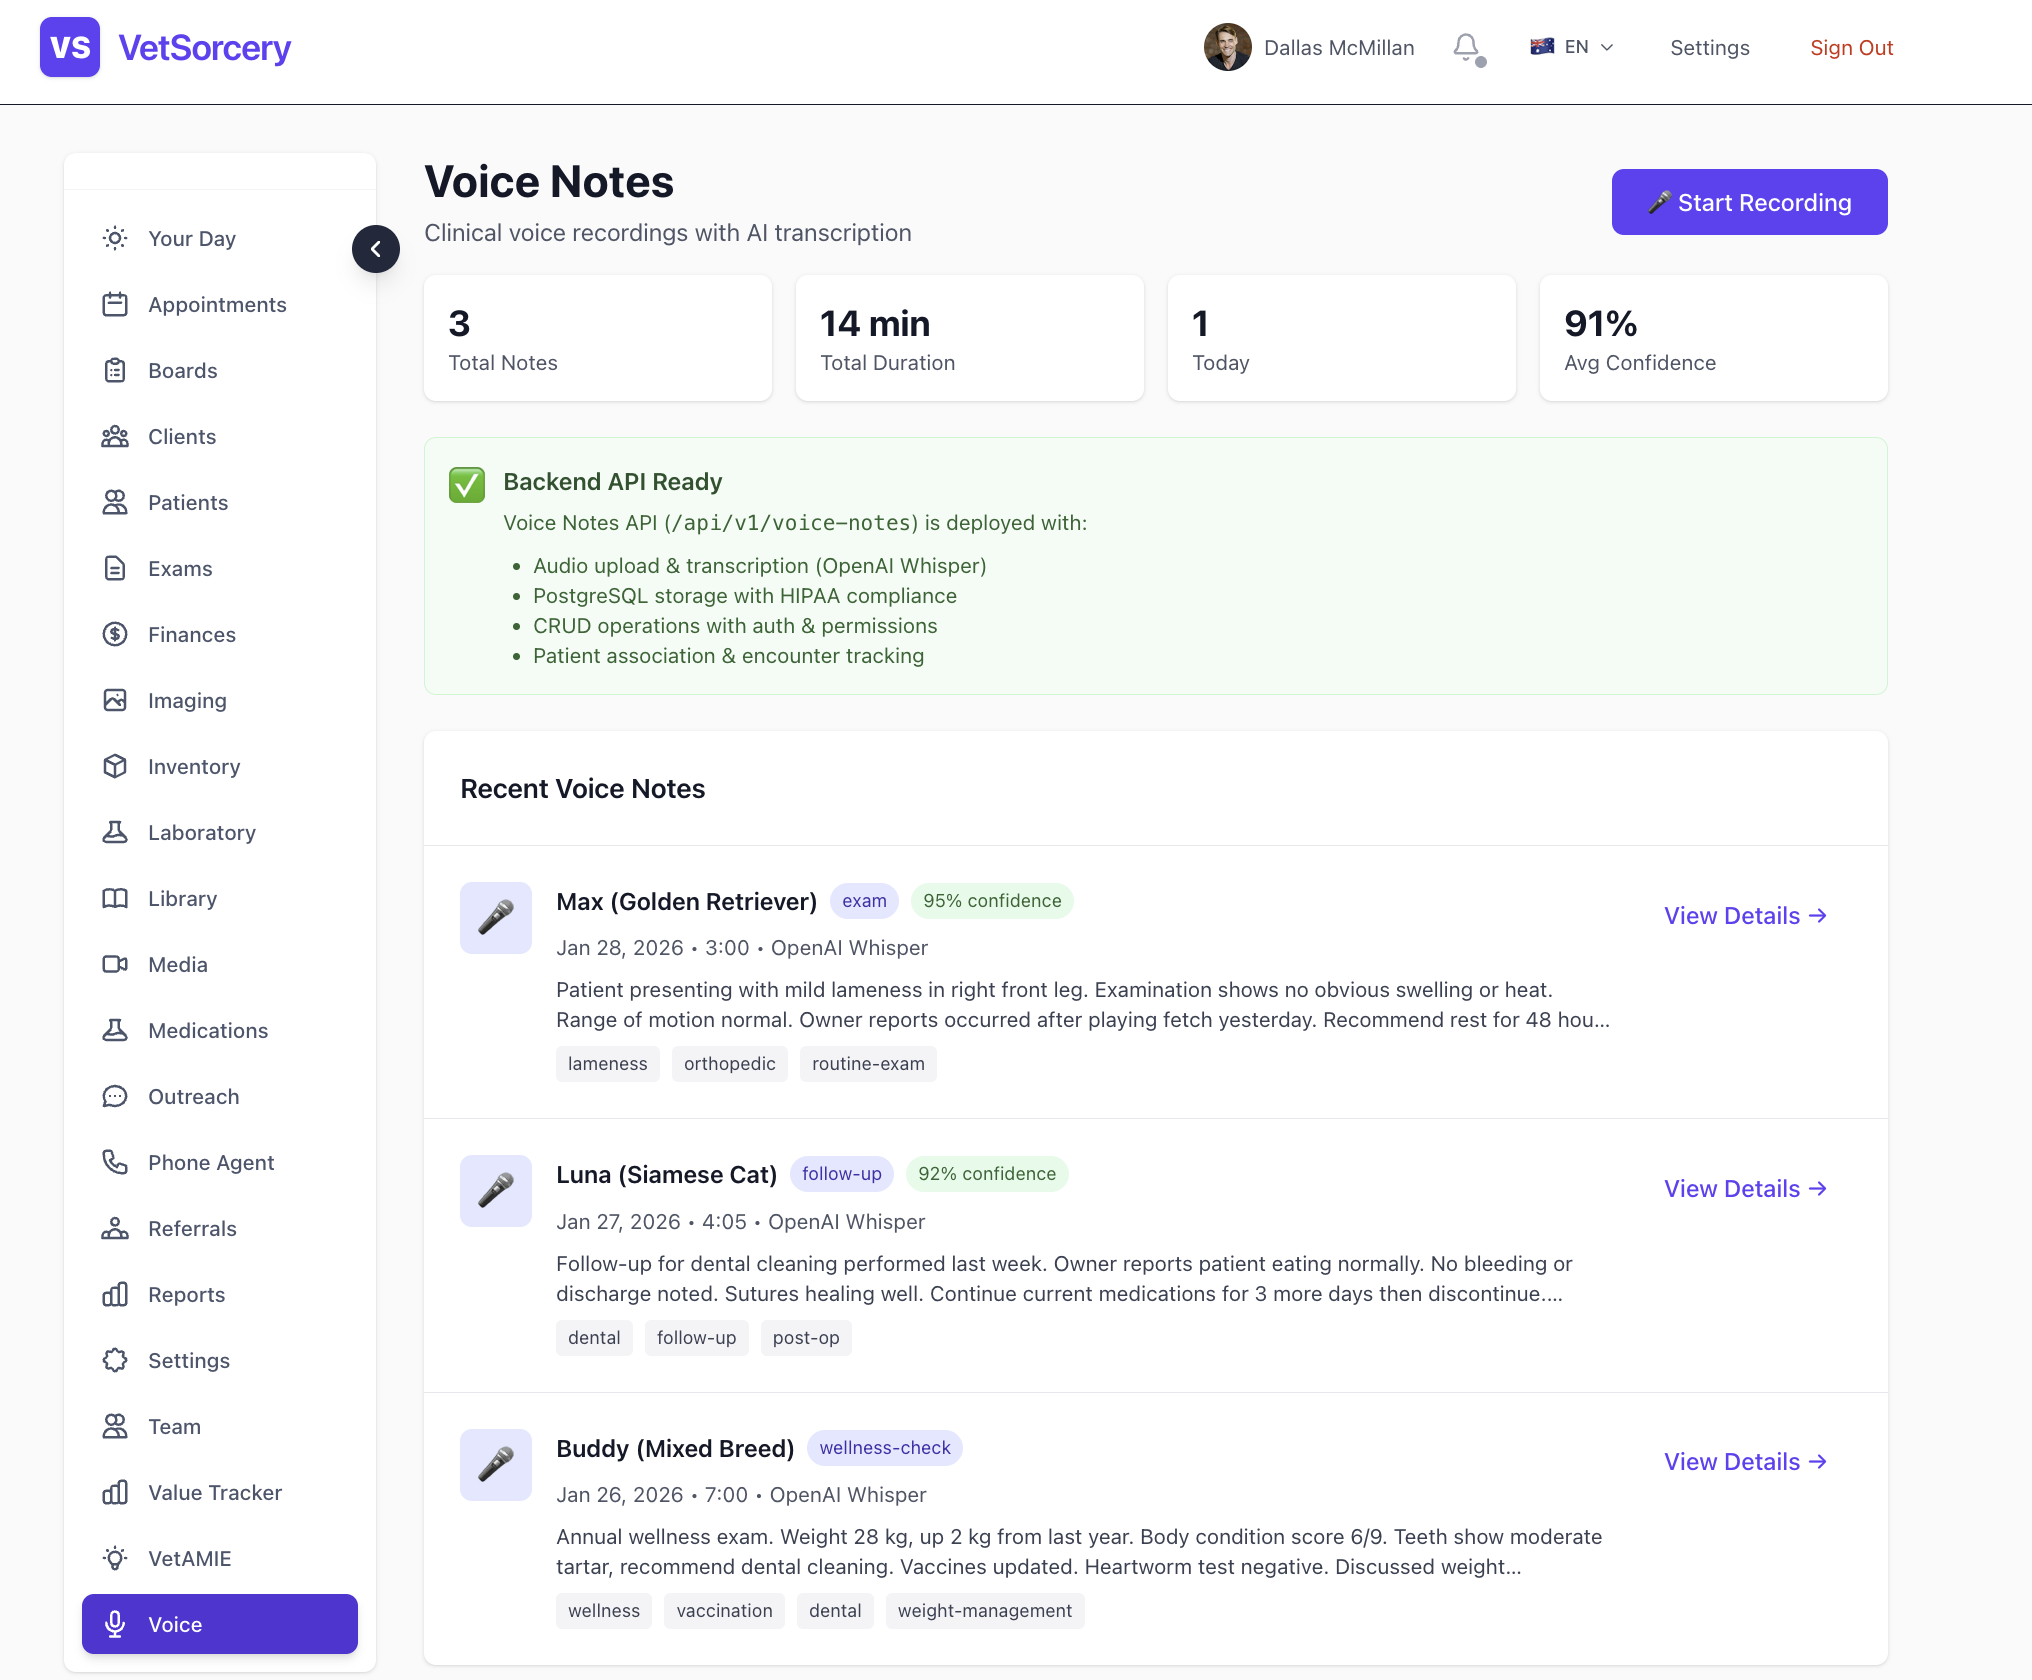Go to Laboratory section
2032x1680 pixels.
pyautogui.click(x=201, y=832)
